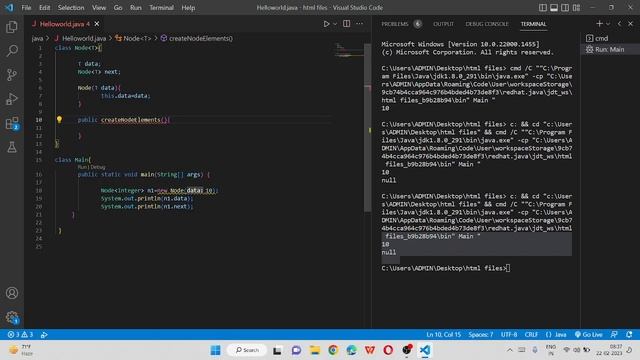Image resolution: width=640 pixels, height=360 pixels.
Task: Open Windows Start menu
Action: (x=216, y=350)
